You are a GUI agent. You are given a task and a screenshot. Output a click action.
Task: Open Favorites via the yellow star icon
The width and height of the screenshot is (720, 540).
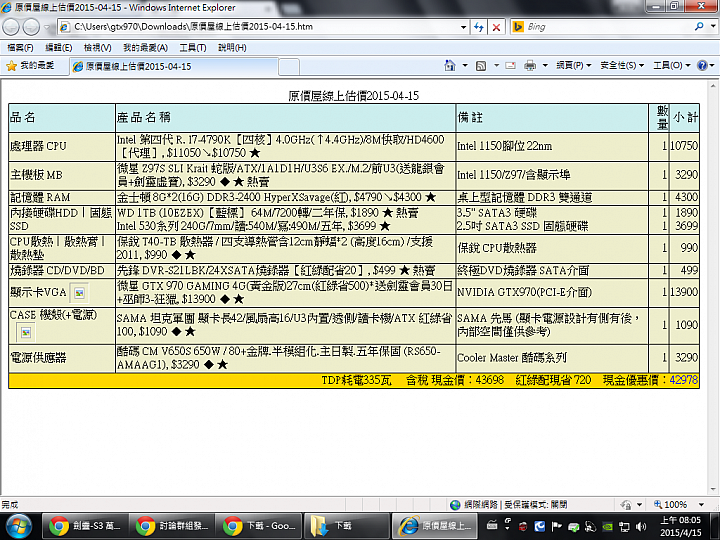coord(11,66)
